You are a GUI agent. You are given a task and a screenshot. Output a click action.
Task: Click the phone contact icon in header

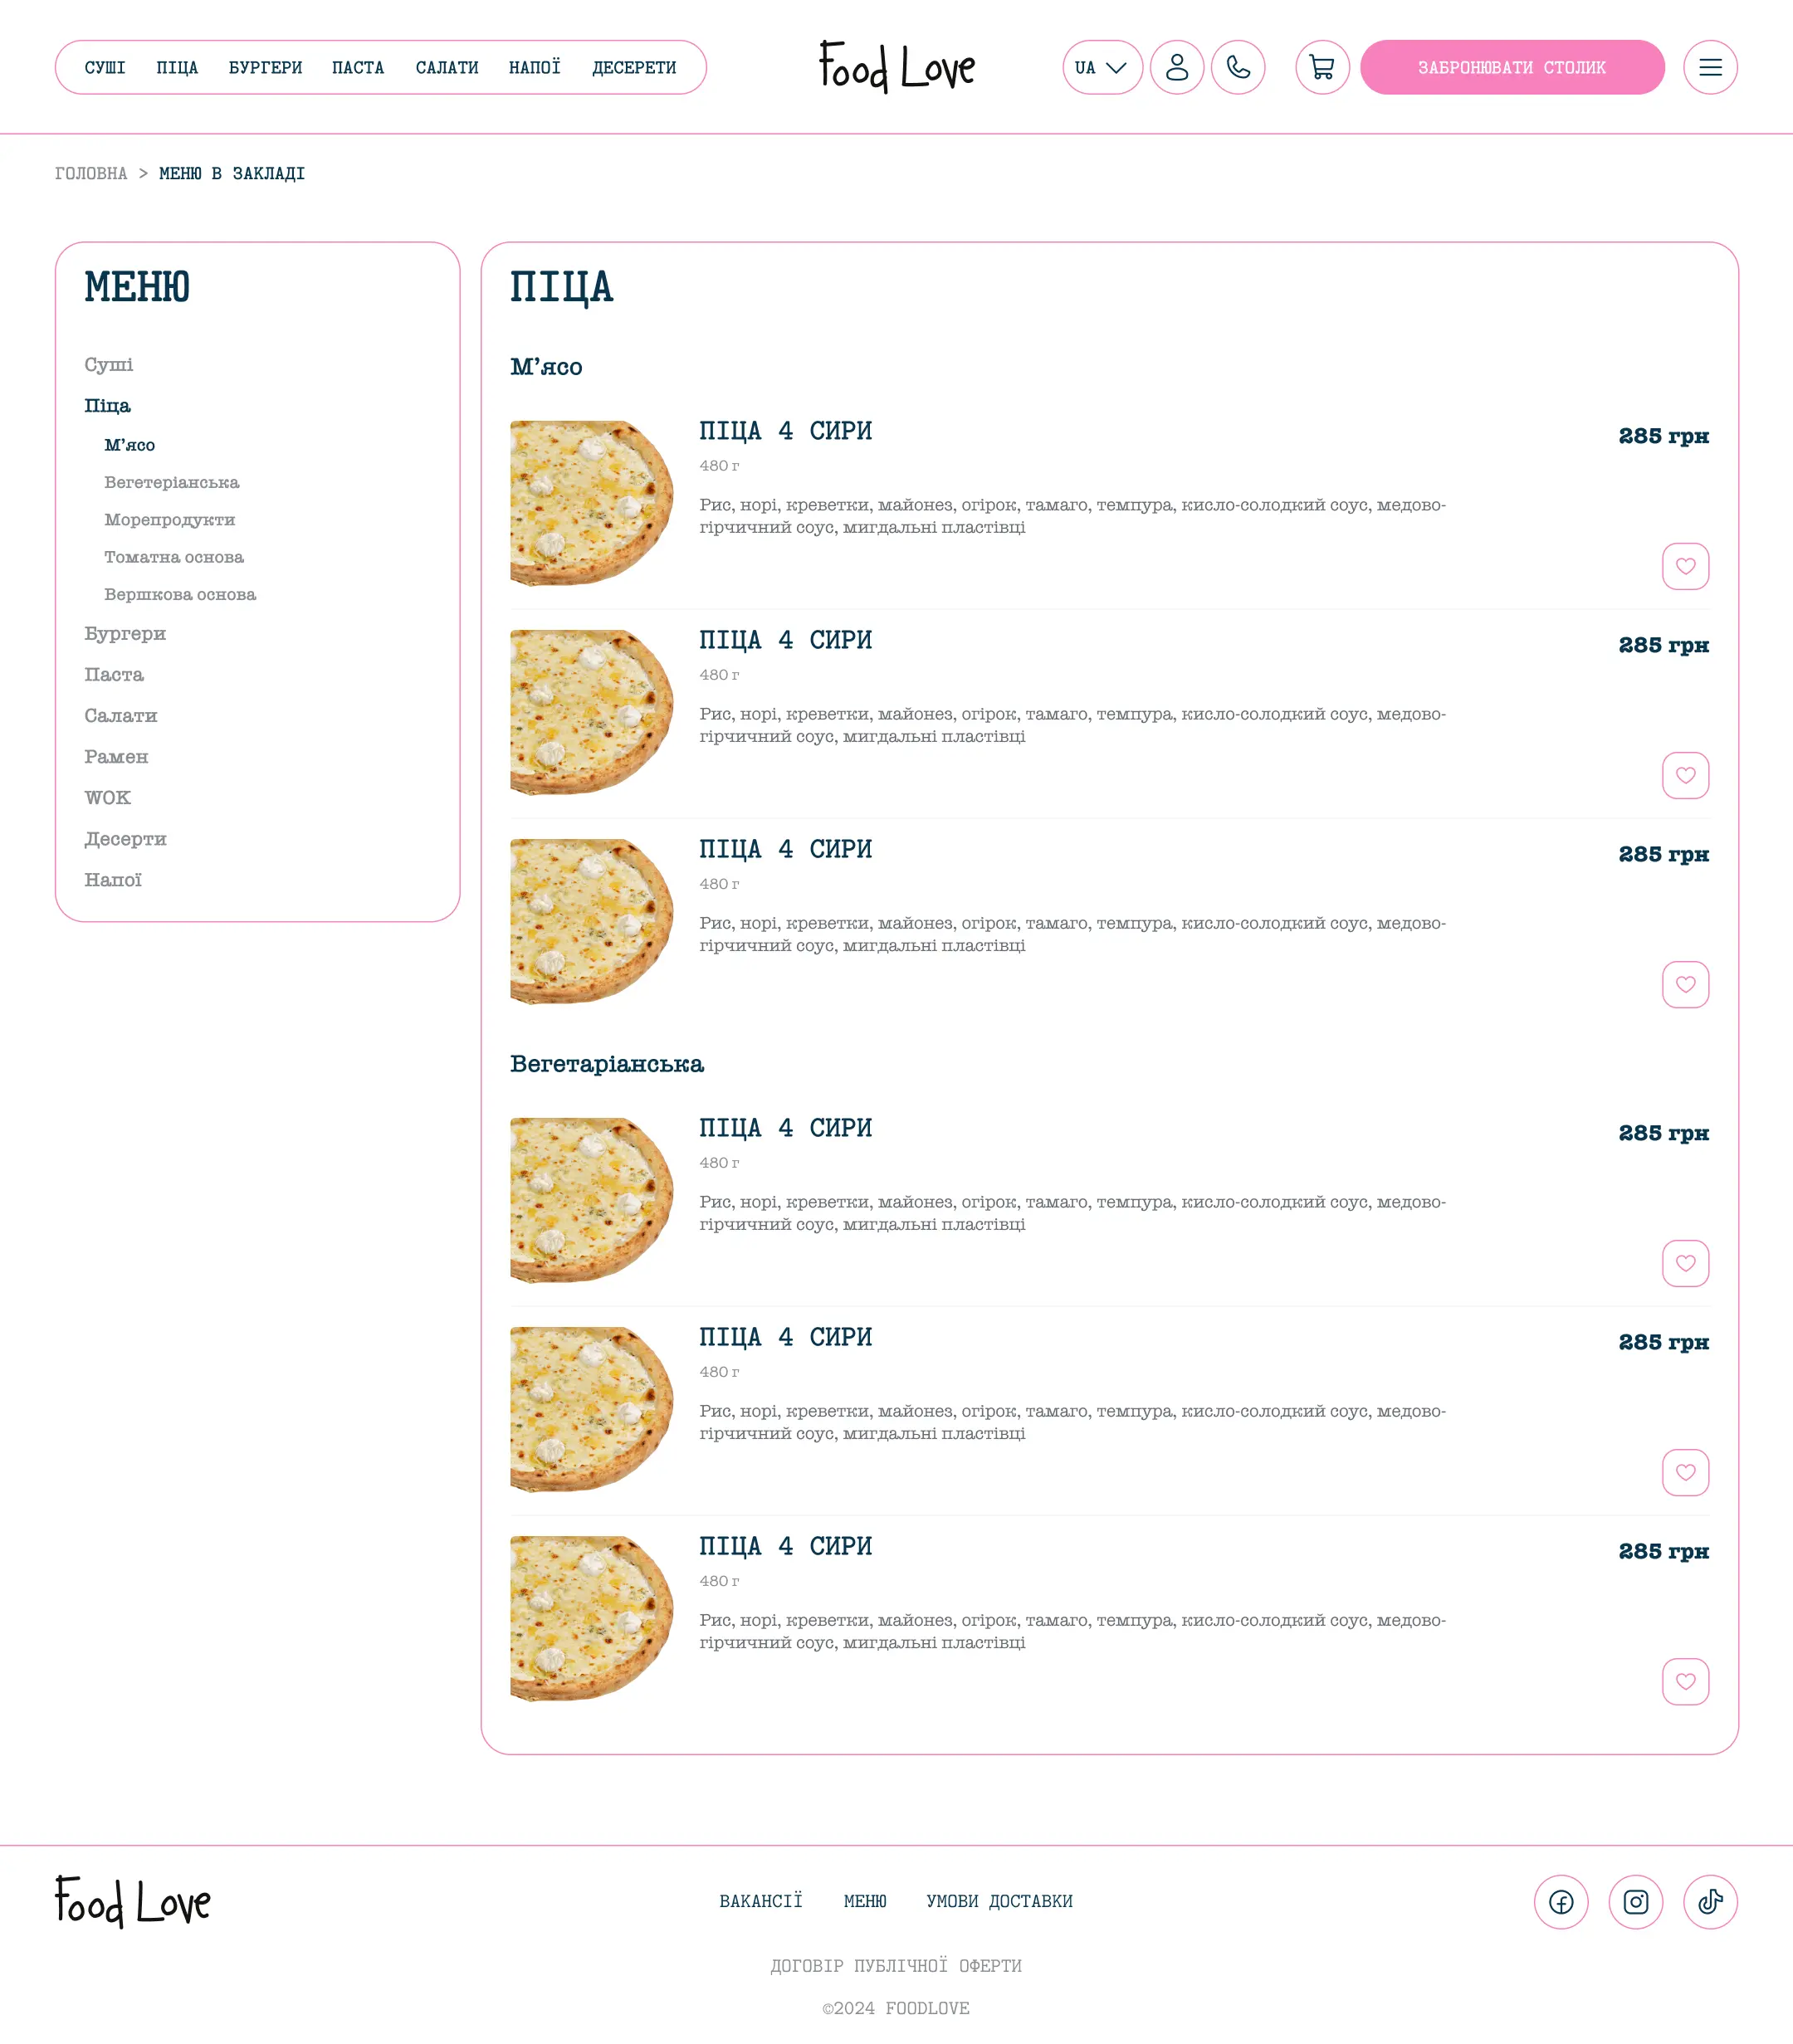click(x=1239, y=67)
